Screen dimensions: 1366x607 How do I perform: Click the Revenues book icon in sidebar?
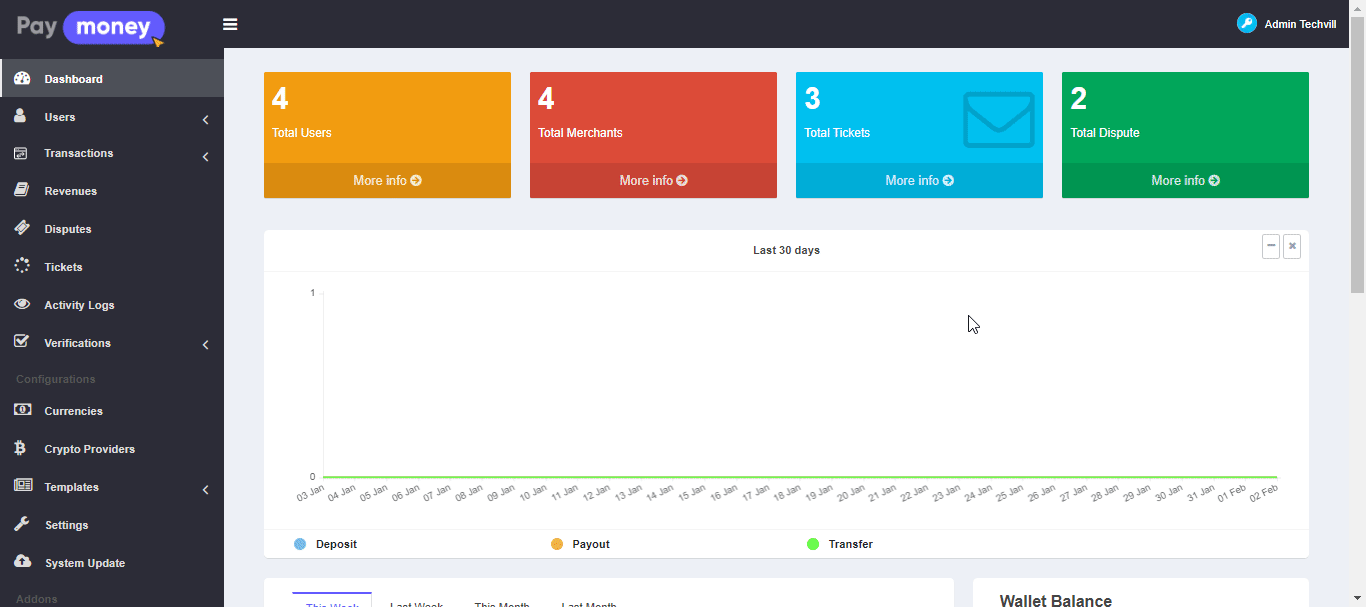(21, 190)
